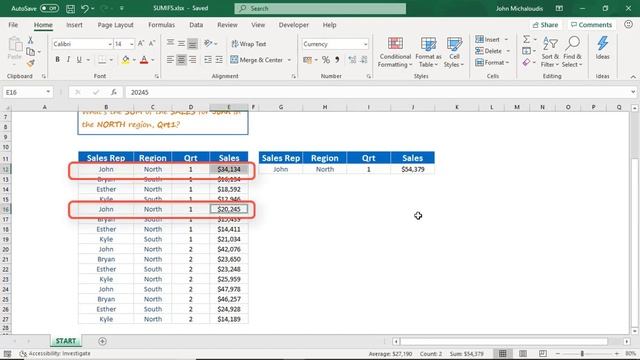Click the Search box in title bar

pyautogui.click(x=320, y=8)
